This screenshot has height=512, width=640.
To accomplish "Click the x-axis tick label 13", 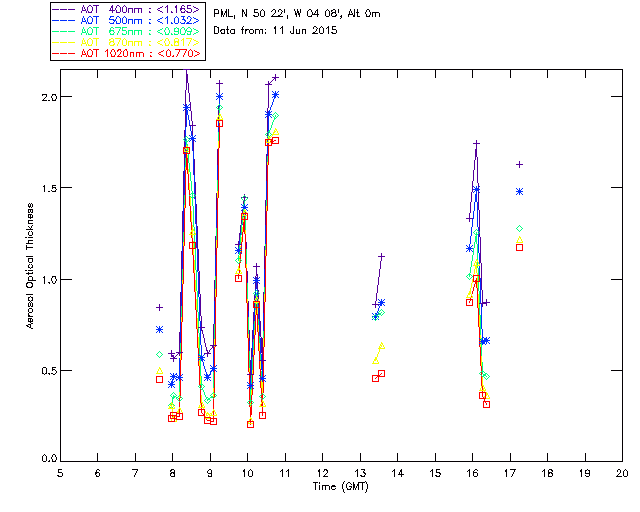I will [360, 473].
